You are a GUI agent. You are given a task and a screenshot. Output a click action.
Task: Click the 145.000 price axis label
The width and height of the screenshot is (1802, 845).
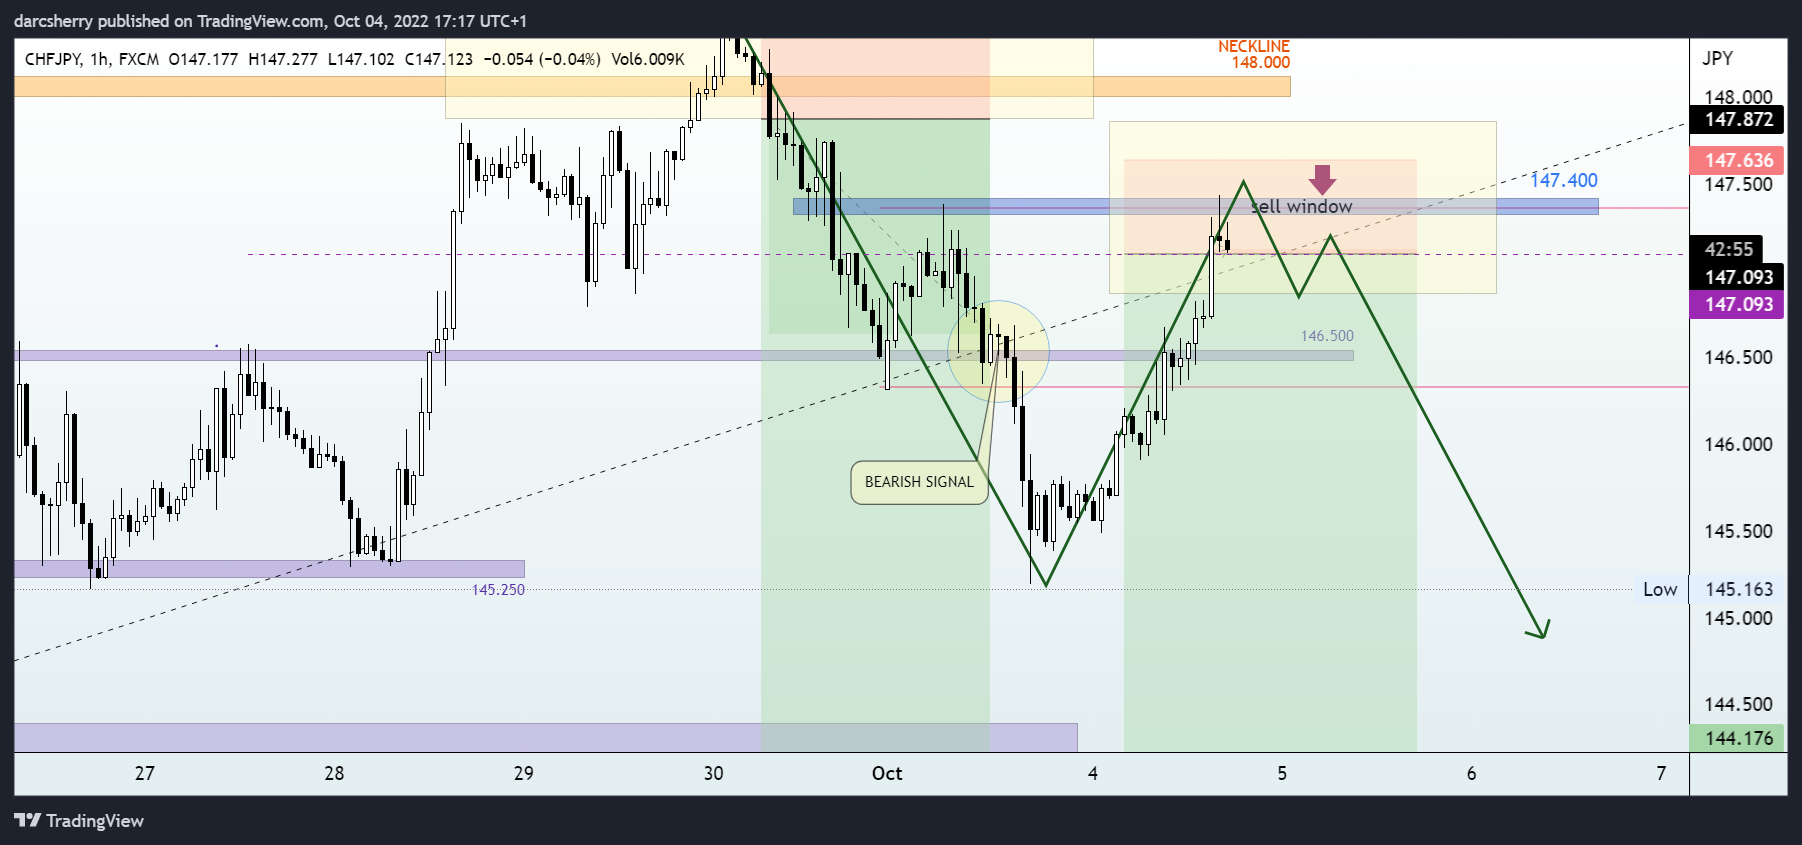click(x=1738, y=618)
